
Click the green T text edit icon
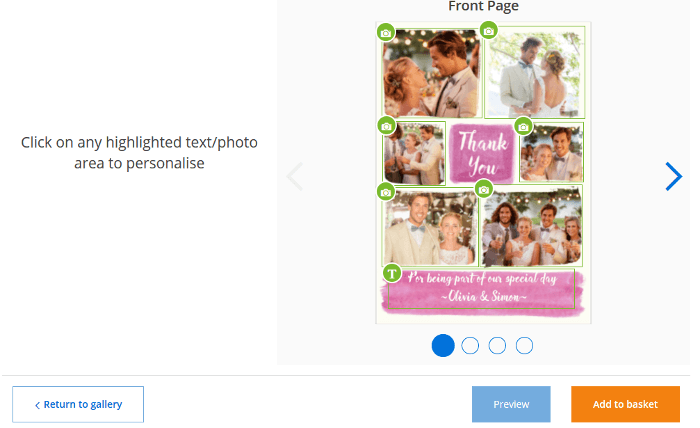[x=392, y=273]
